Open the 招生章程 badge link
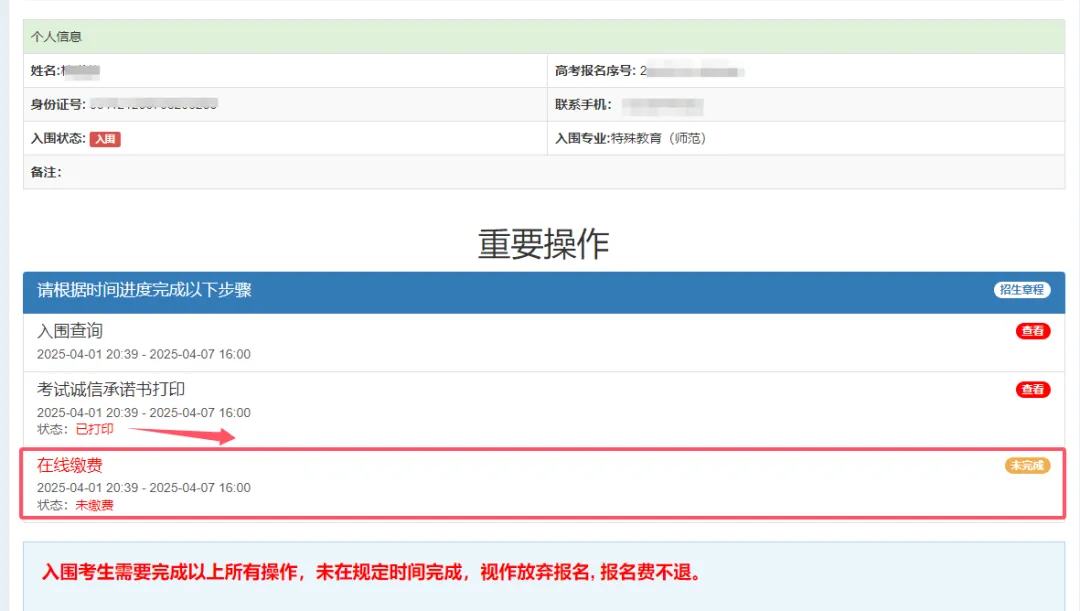Screen dimensions: 1080x611 [x=1022, y=290]
